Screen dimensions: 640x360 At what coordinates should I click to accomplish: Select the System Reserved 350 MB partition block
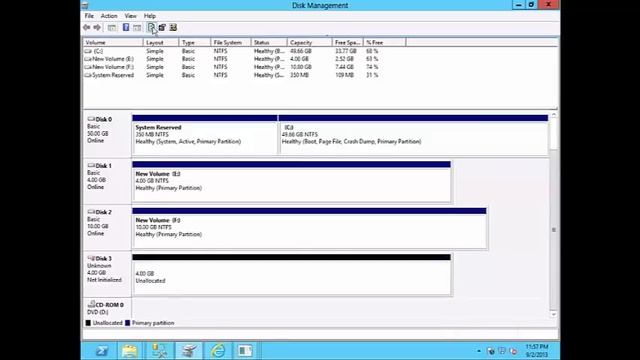pos(204,135)
